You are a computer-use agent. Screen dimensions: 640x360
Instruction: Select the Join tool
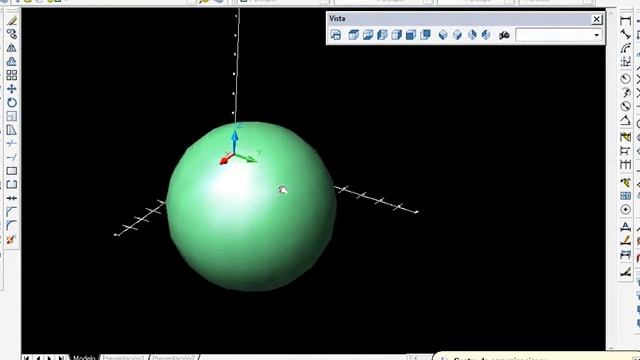tap(11, 198)
